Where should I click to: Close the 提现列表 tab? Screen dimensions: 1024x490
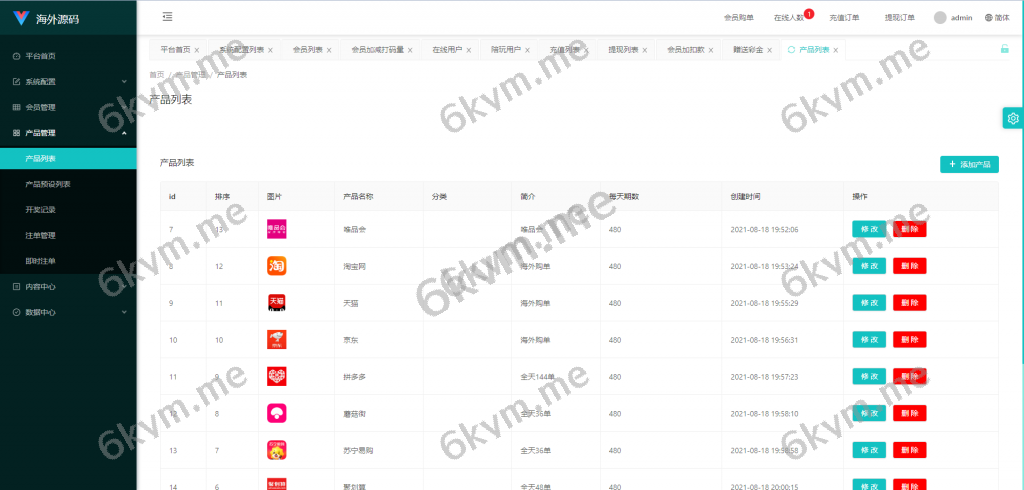(x=645, y=50)
